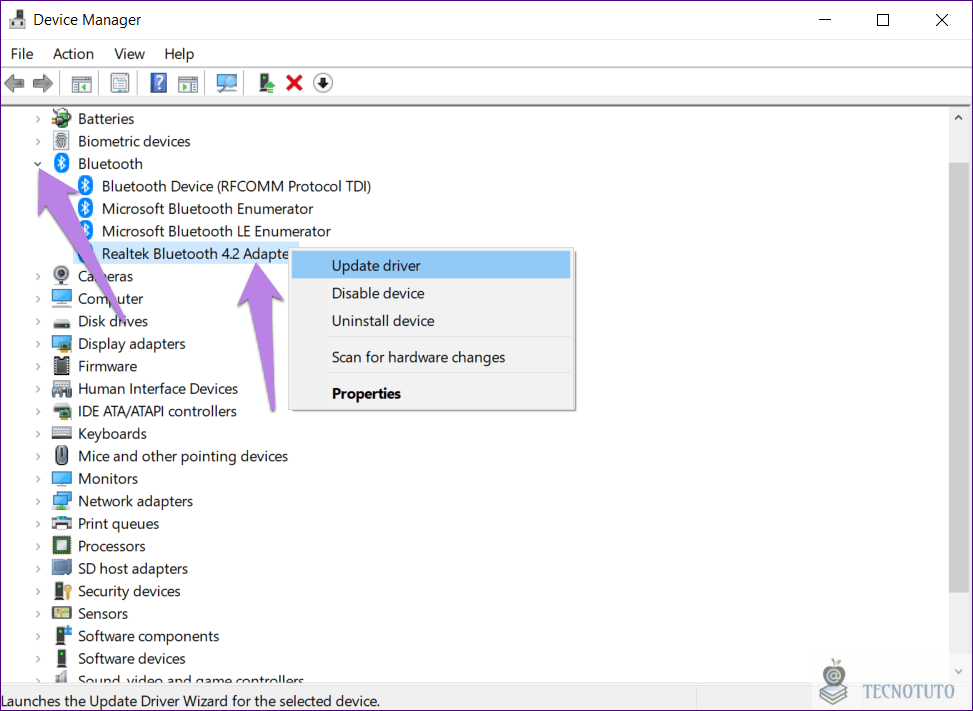Click the Back arrow toolbar icon
The image size is (973, 711).
click(14, 83)
